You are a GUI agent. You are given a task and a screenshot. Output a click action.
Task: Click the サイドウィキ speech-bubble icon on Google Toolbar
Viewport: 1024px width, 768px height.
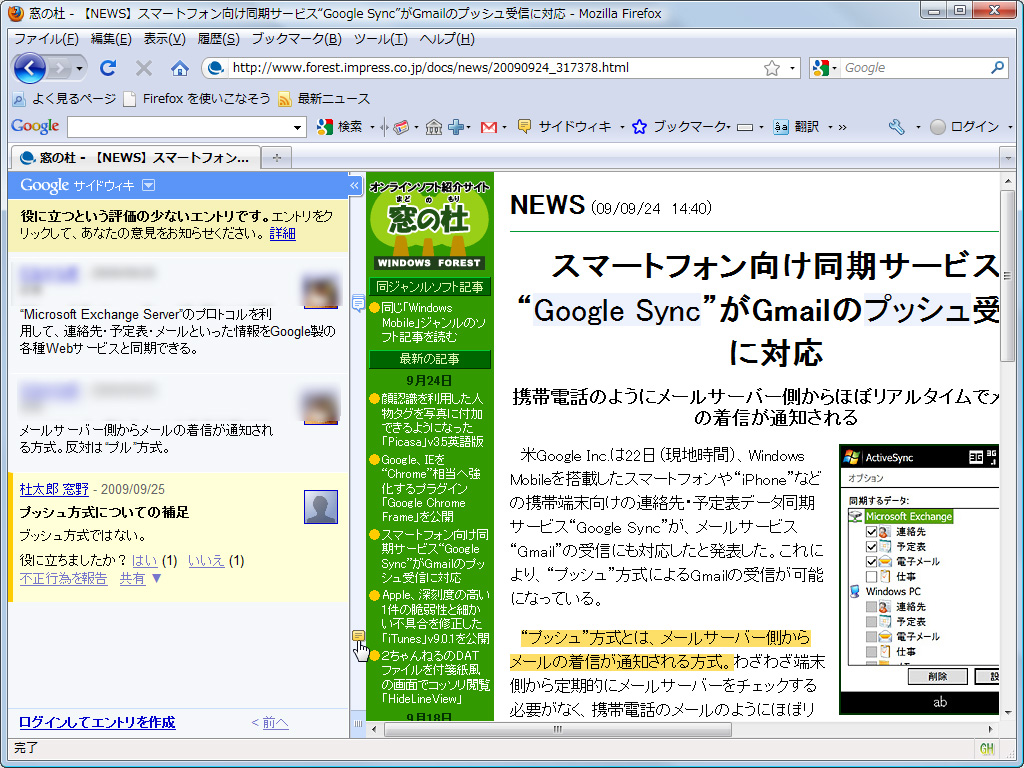tap(524, 128)
